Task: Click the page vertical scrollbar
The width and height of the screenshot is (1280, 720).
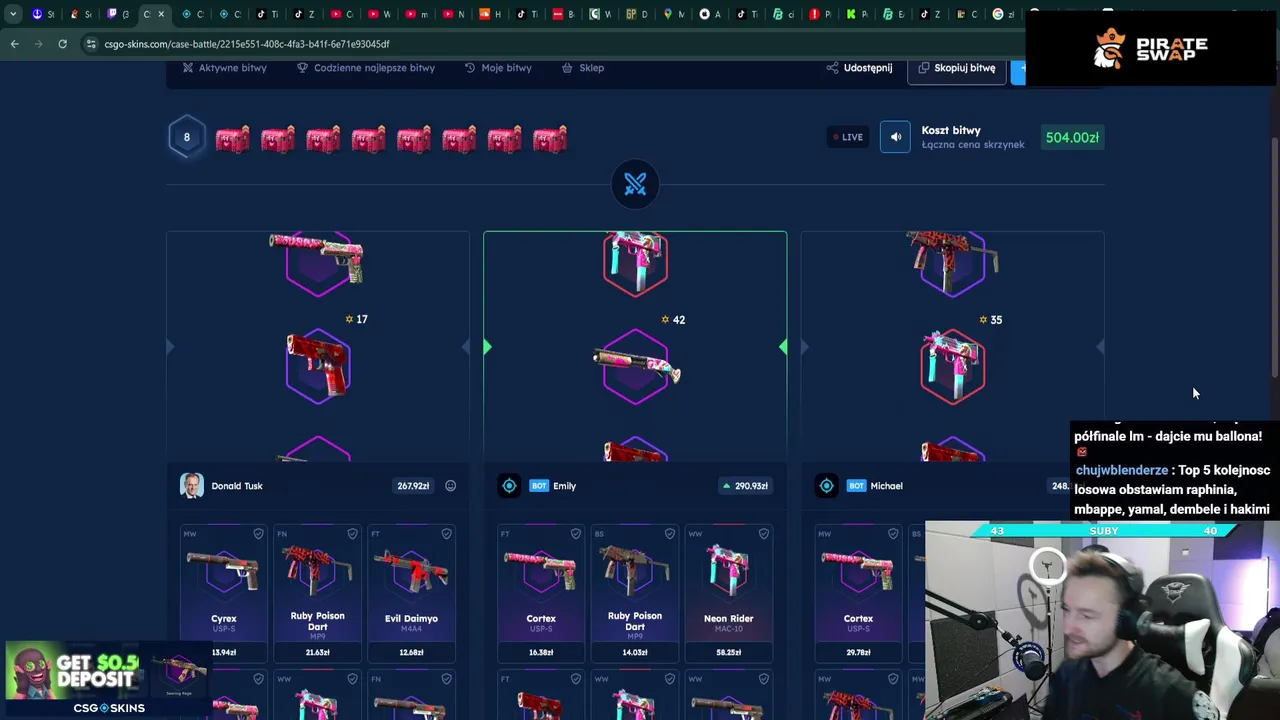Action: [1275, 255]
